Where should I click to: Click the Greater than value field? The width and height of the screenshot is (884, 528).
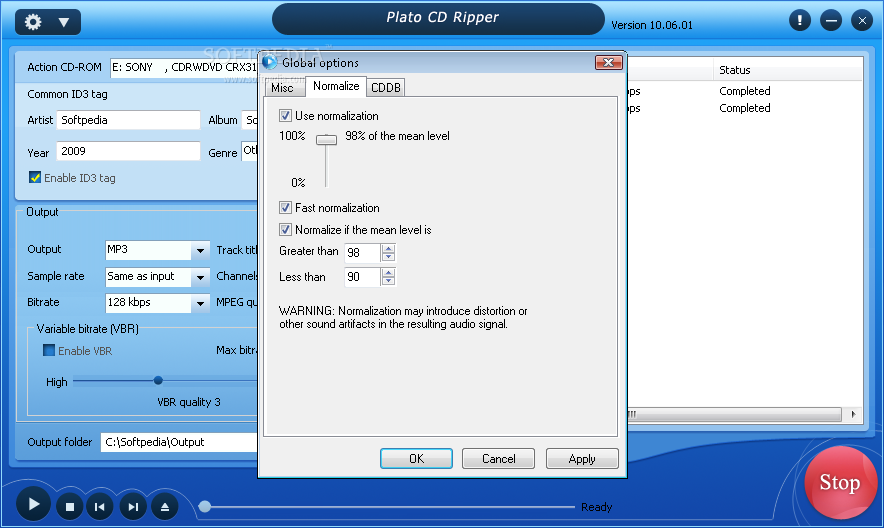363,253
